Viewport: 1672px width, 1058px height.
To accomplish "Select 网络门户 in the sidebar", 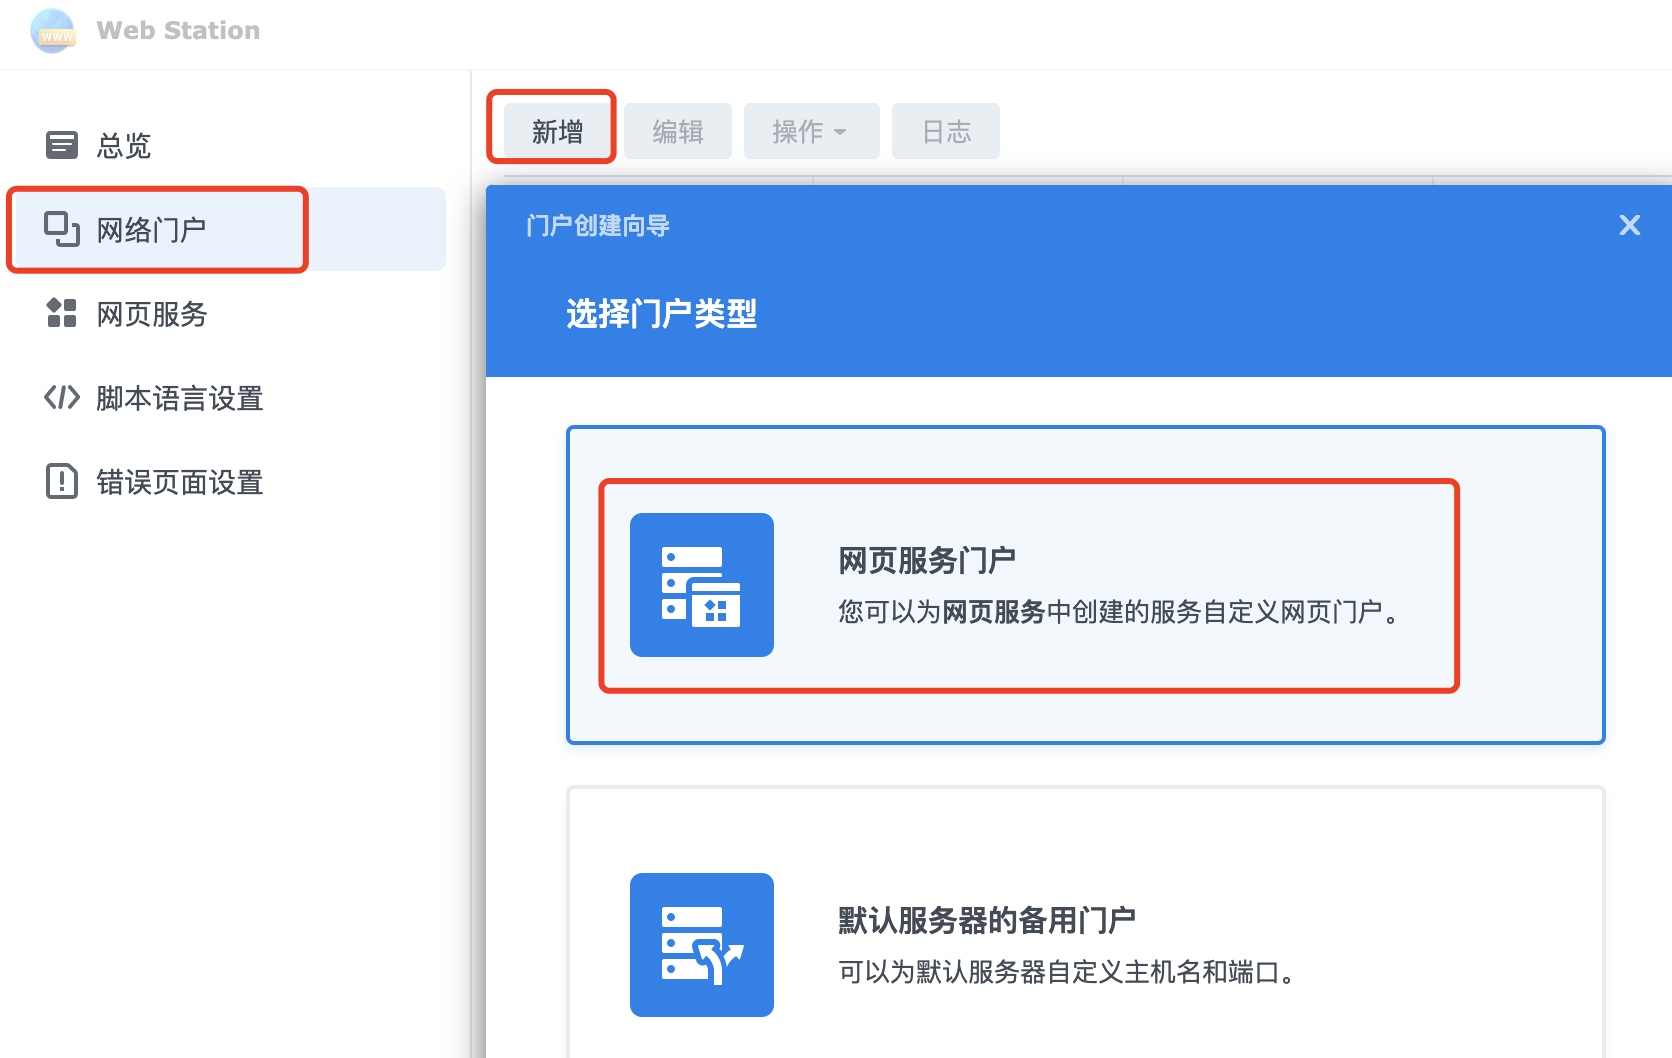I will pyautogui.click(x=151, y=230).
